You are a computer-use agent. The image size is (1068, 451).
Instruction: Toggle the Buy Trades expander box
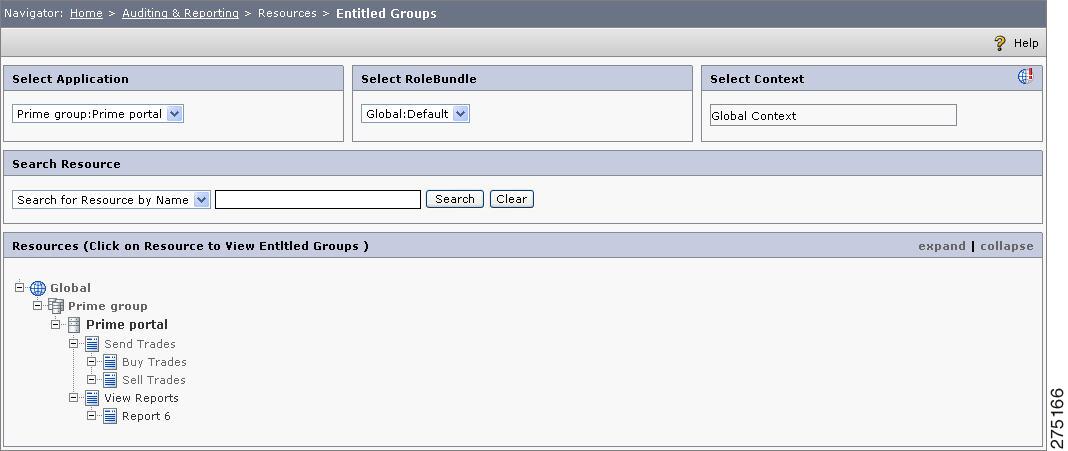tap(91, 361)
